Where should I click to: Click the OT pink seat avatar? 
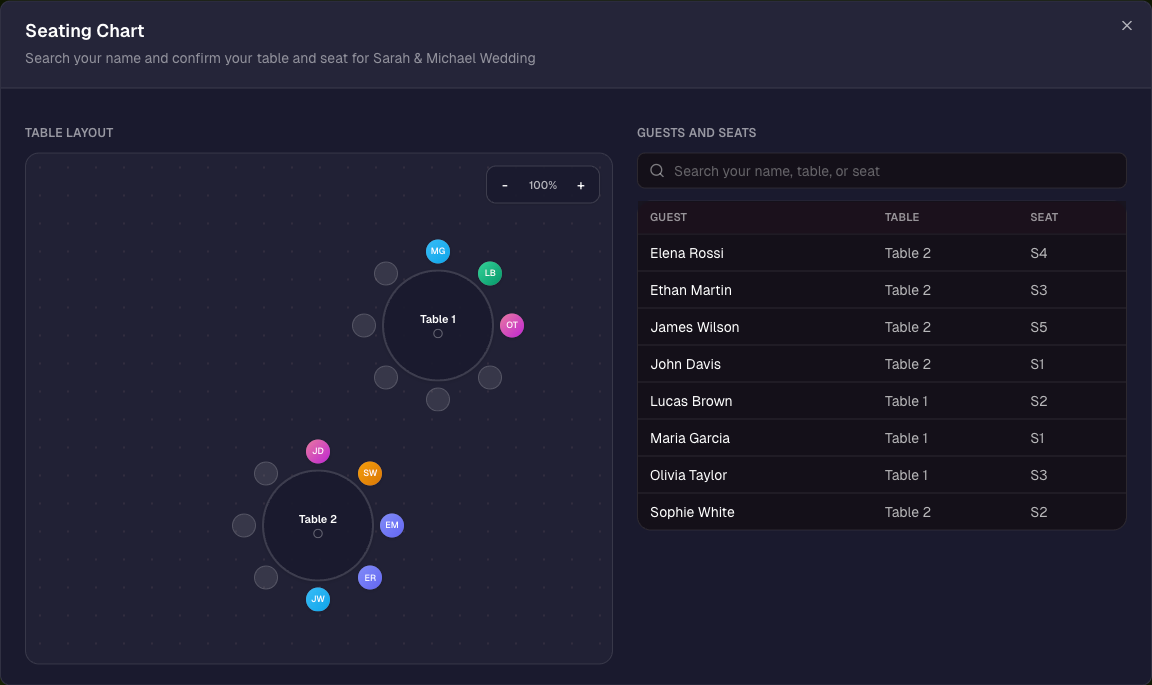tap(512, 325)
